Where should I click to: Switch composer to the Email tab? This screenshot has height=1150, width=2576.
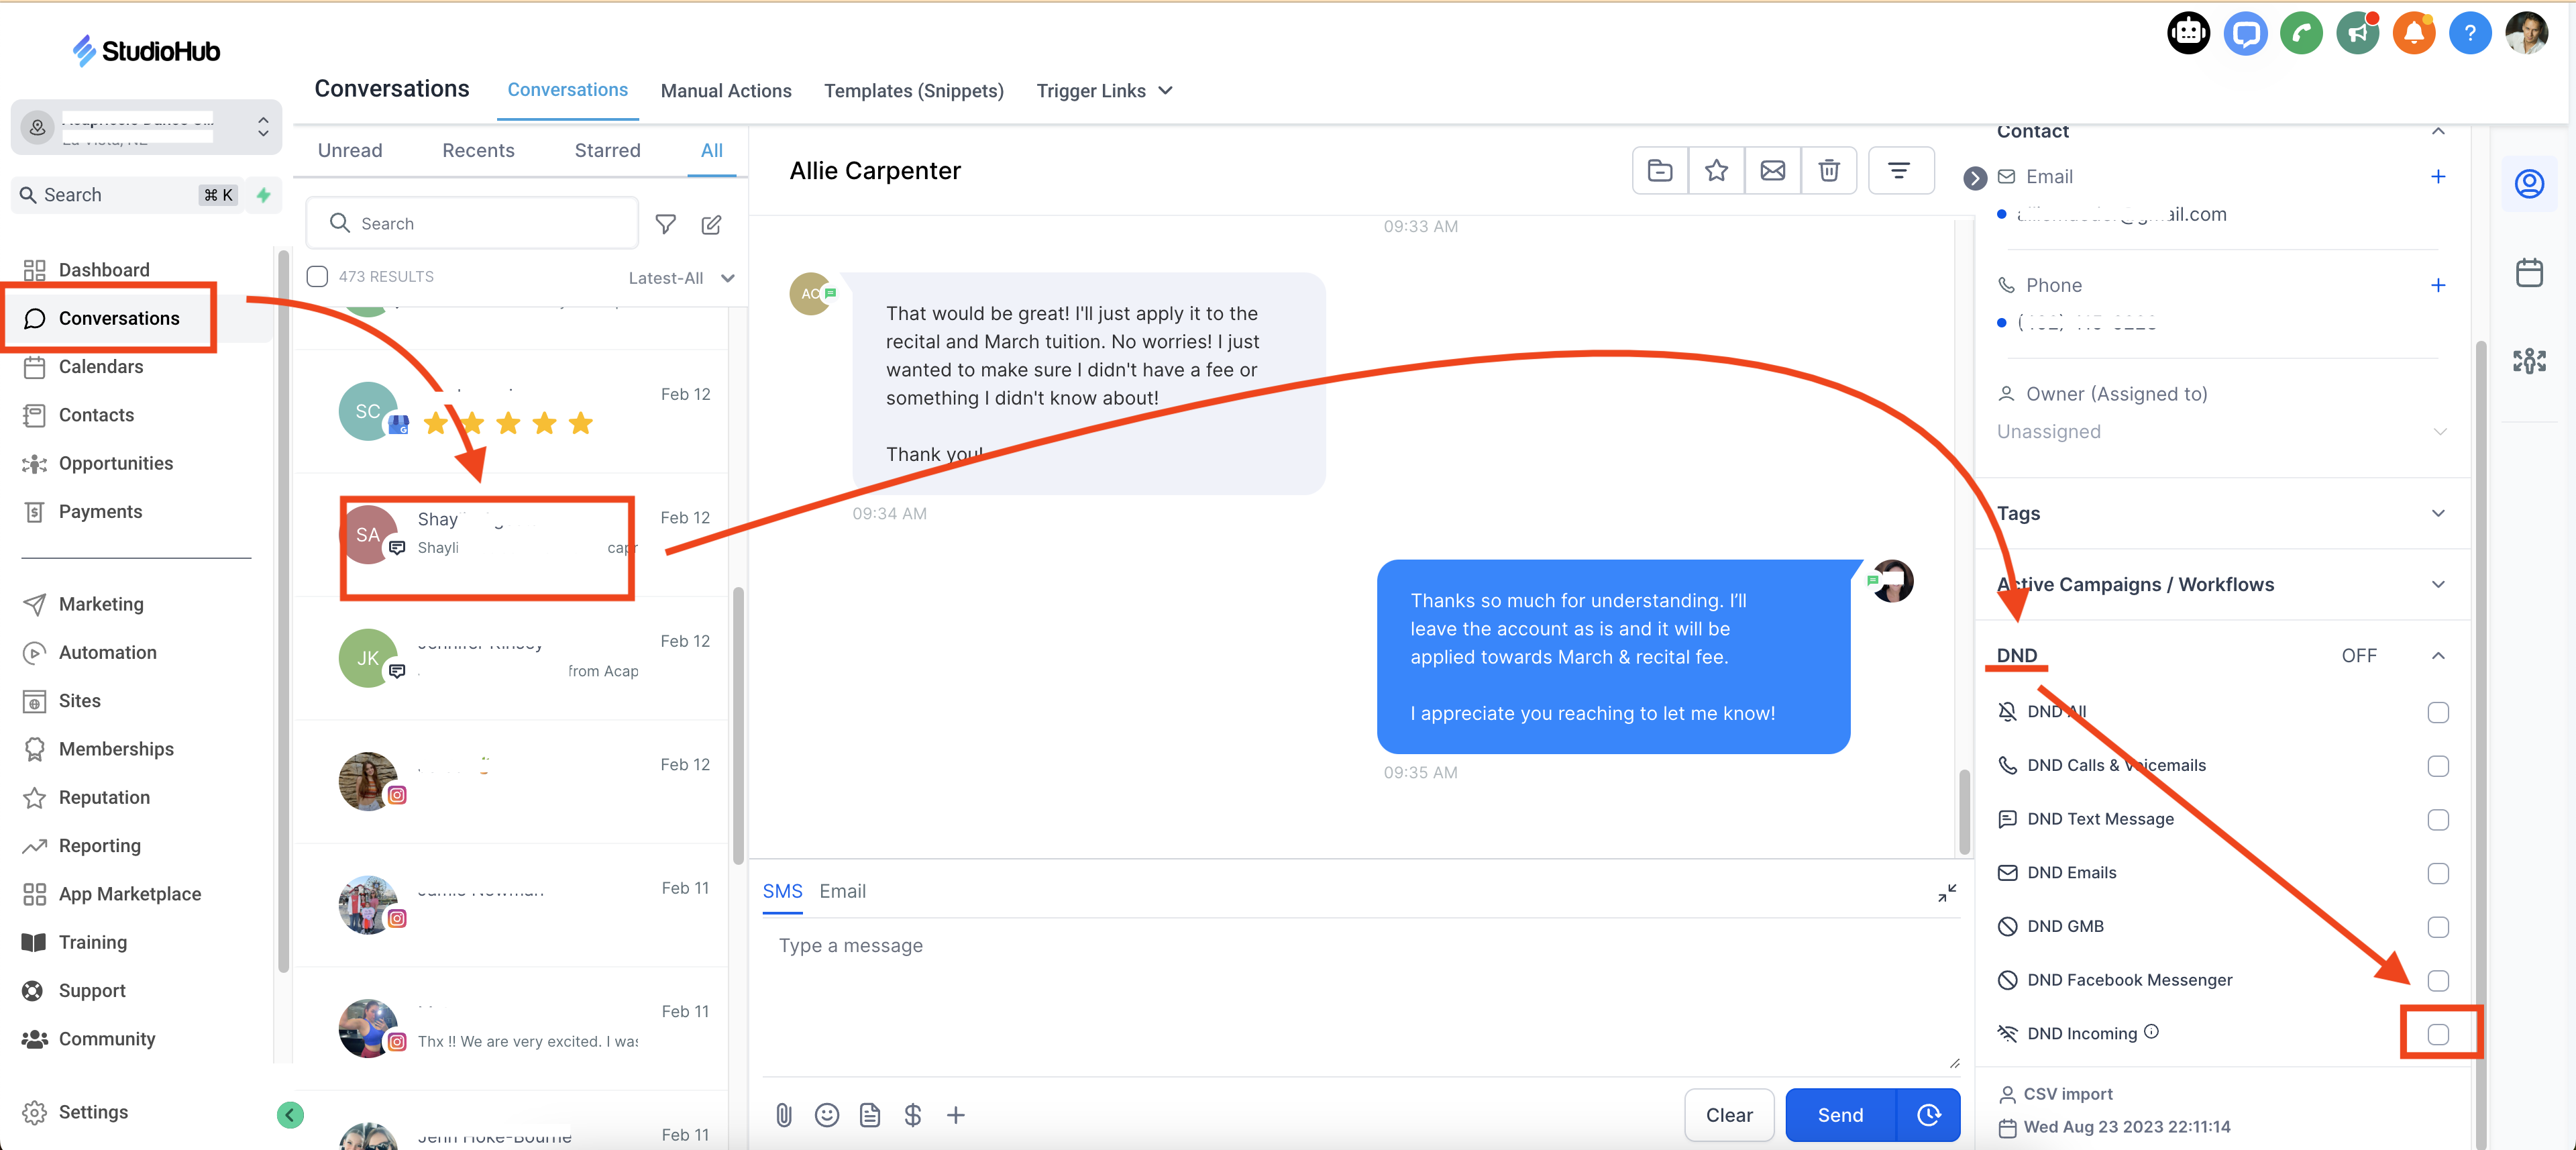point(842,891)
